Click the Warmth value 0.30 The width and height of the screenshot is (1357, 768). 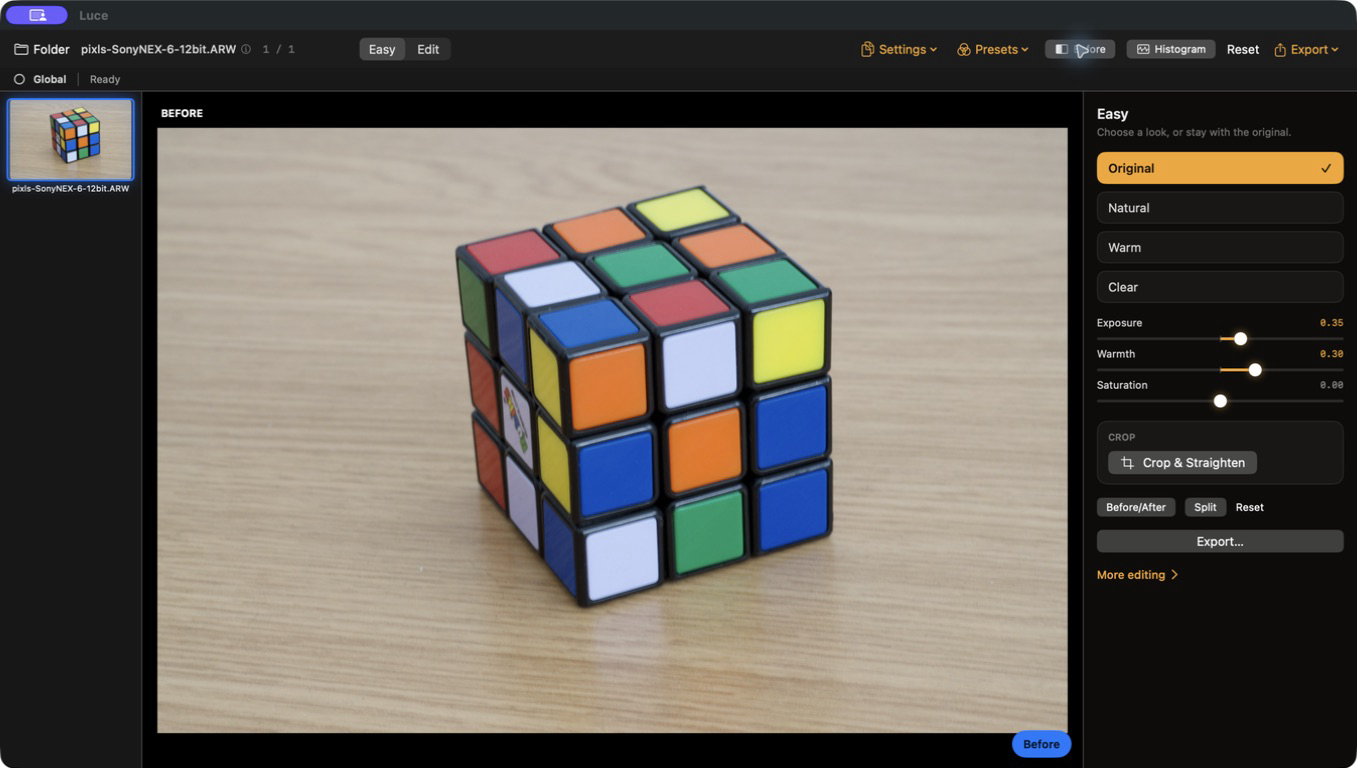(1331, 354)
